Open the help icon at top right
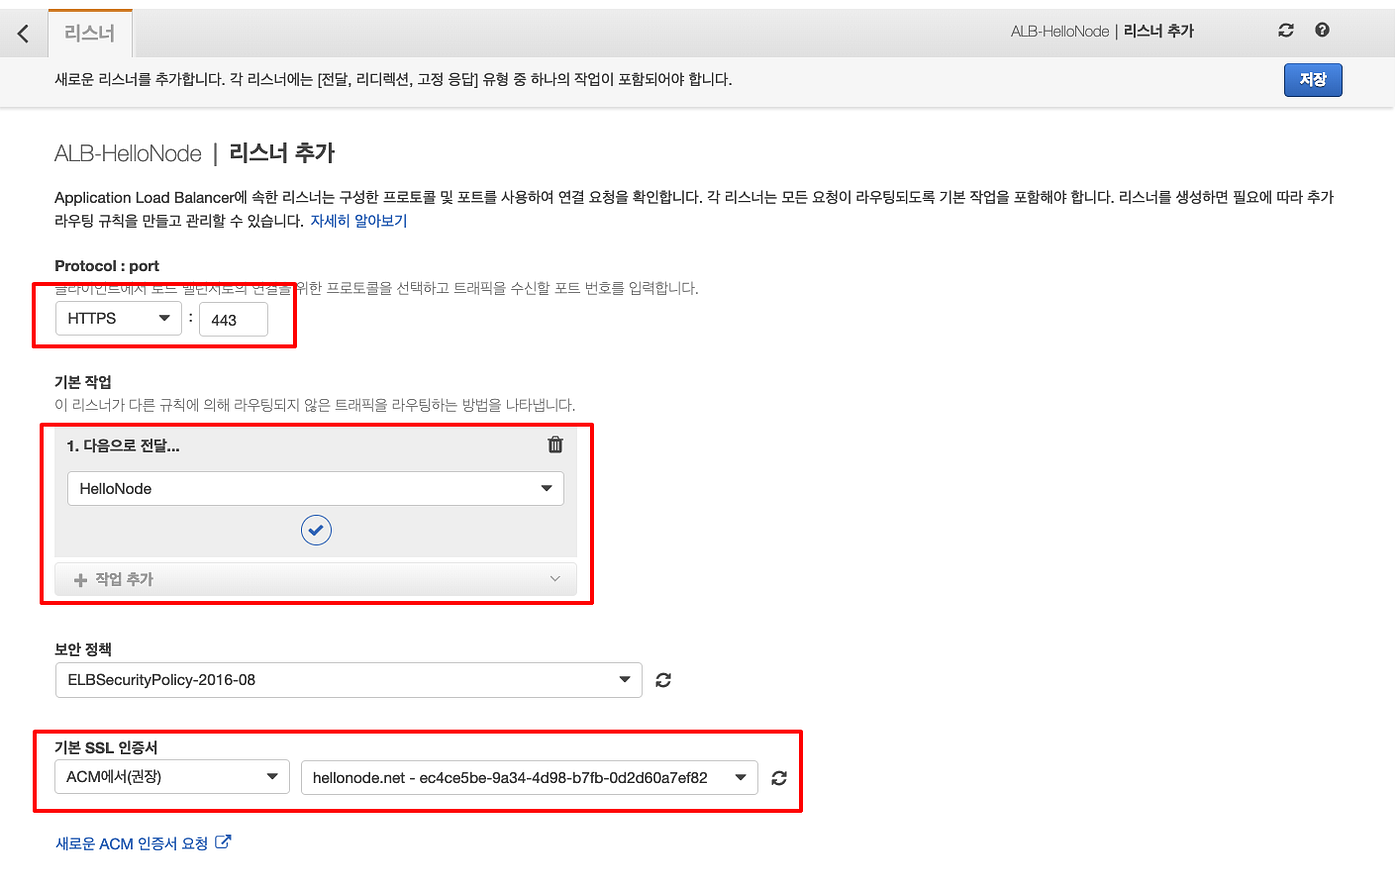 click(1321, 30)
